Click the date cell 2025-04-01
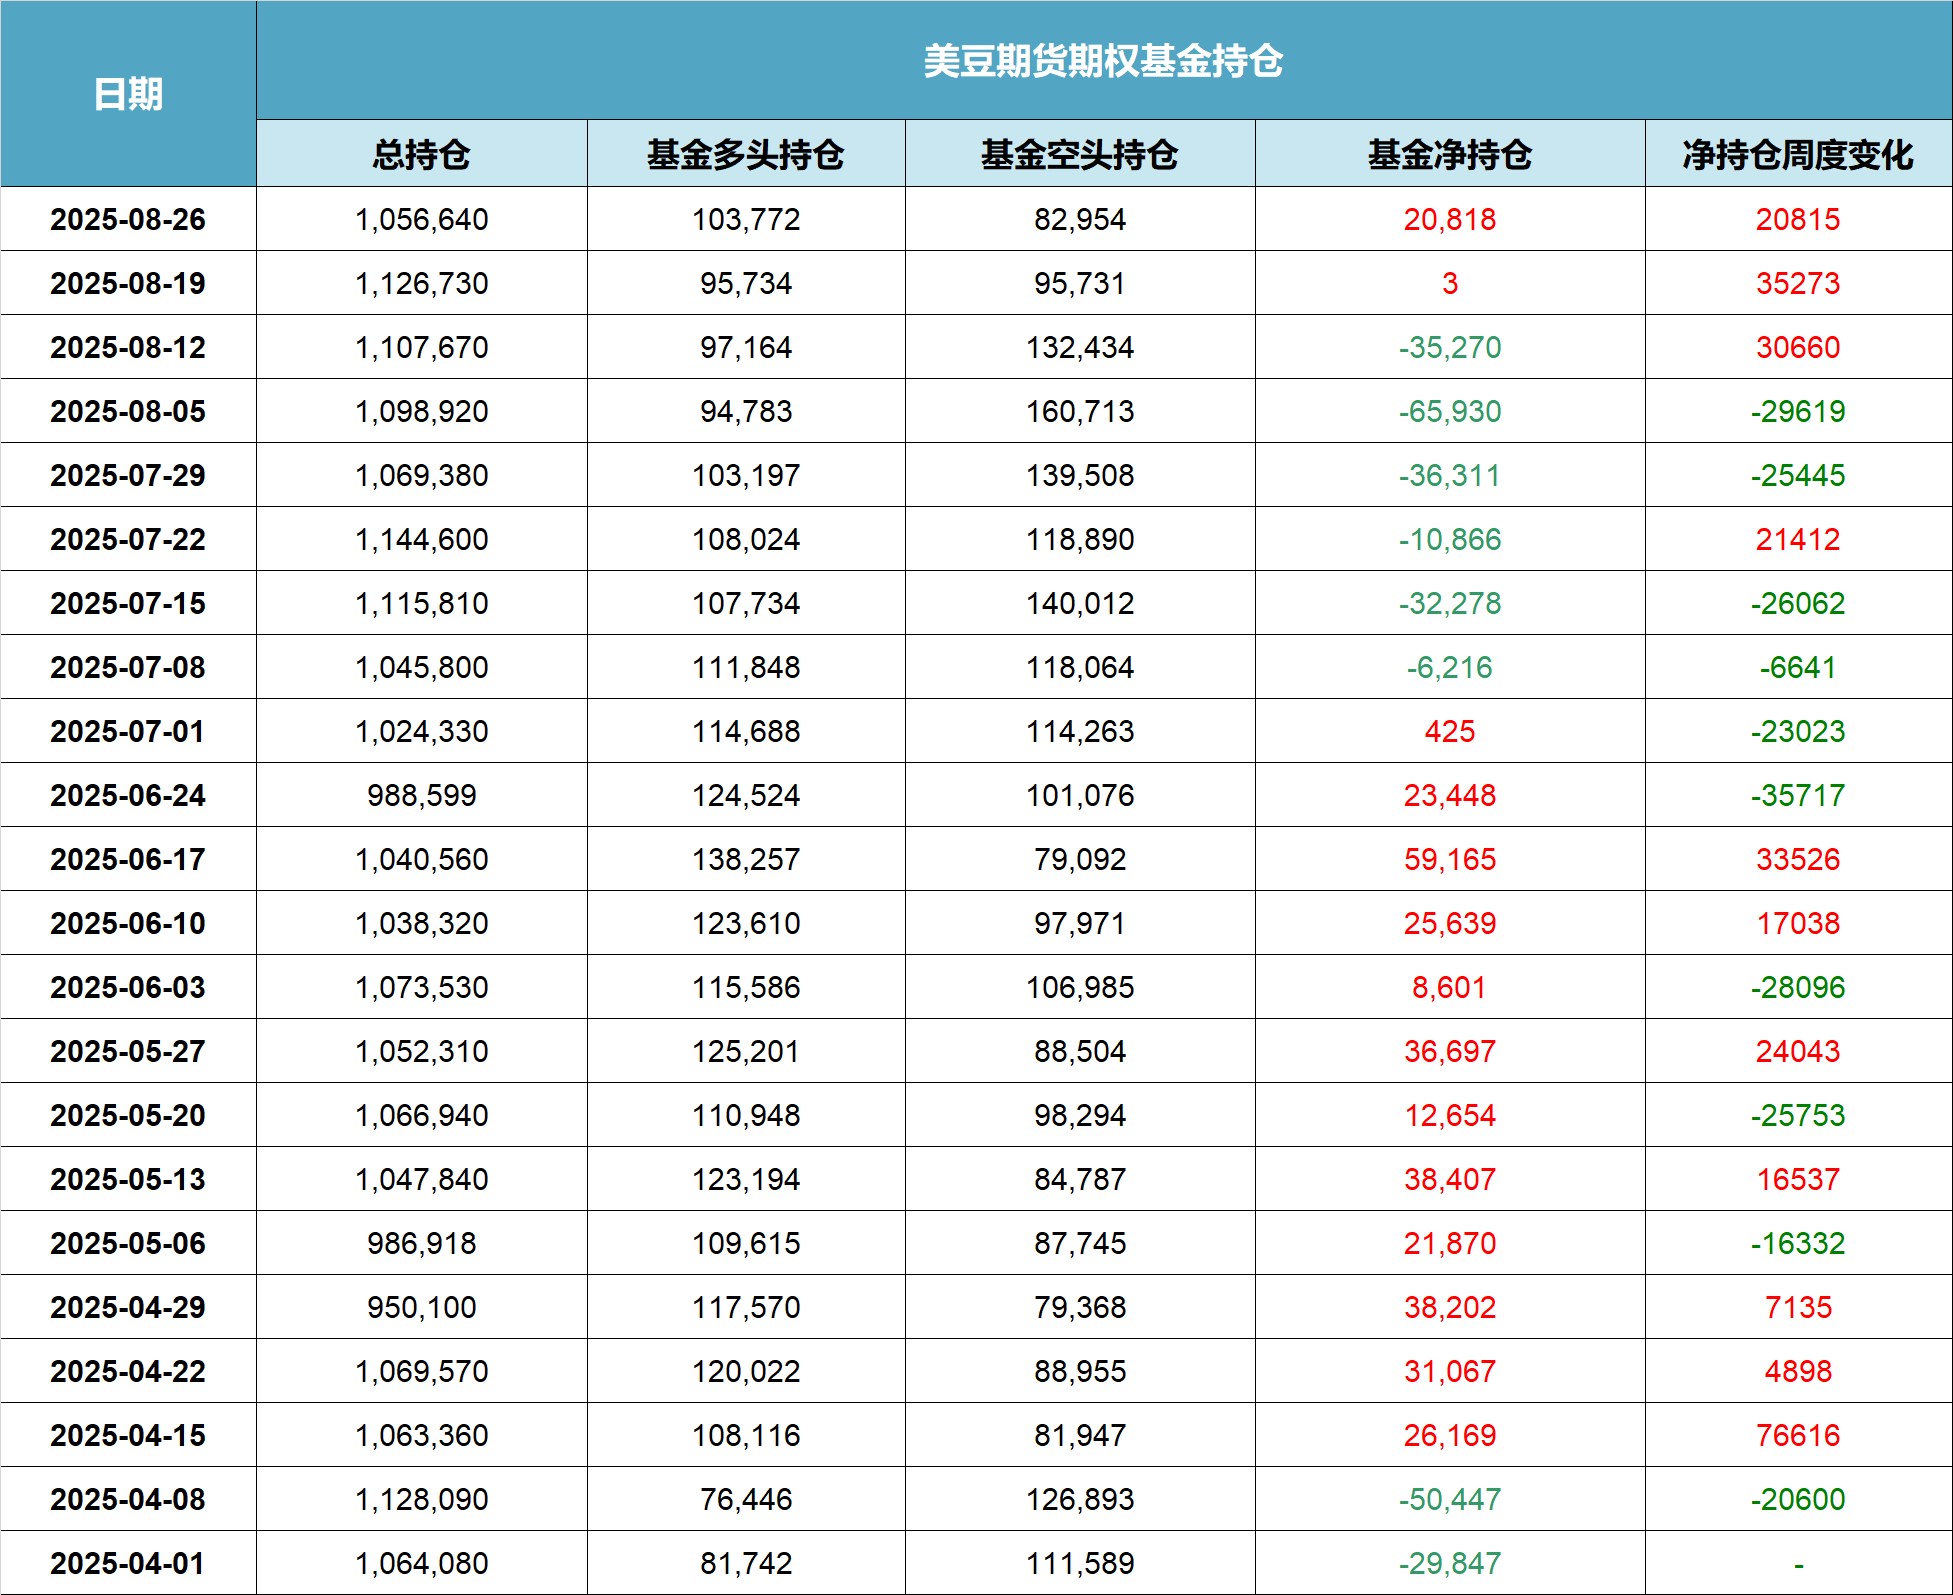 tap(128, 1563)
